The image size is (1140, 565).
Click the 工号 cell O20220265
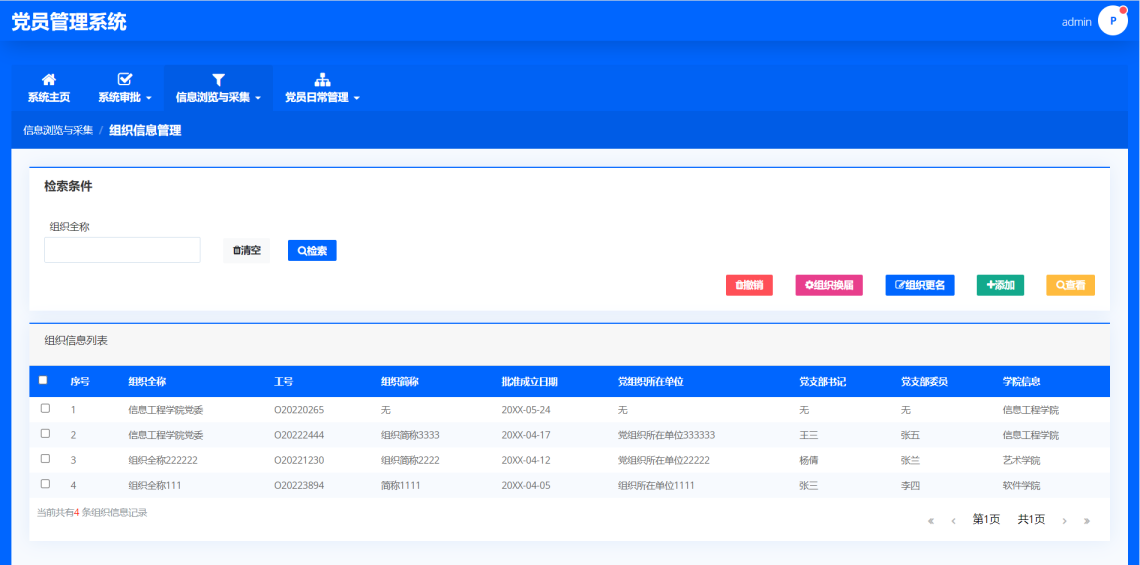[x=299, y=410]
